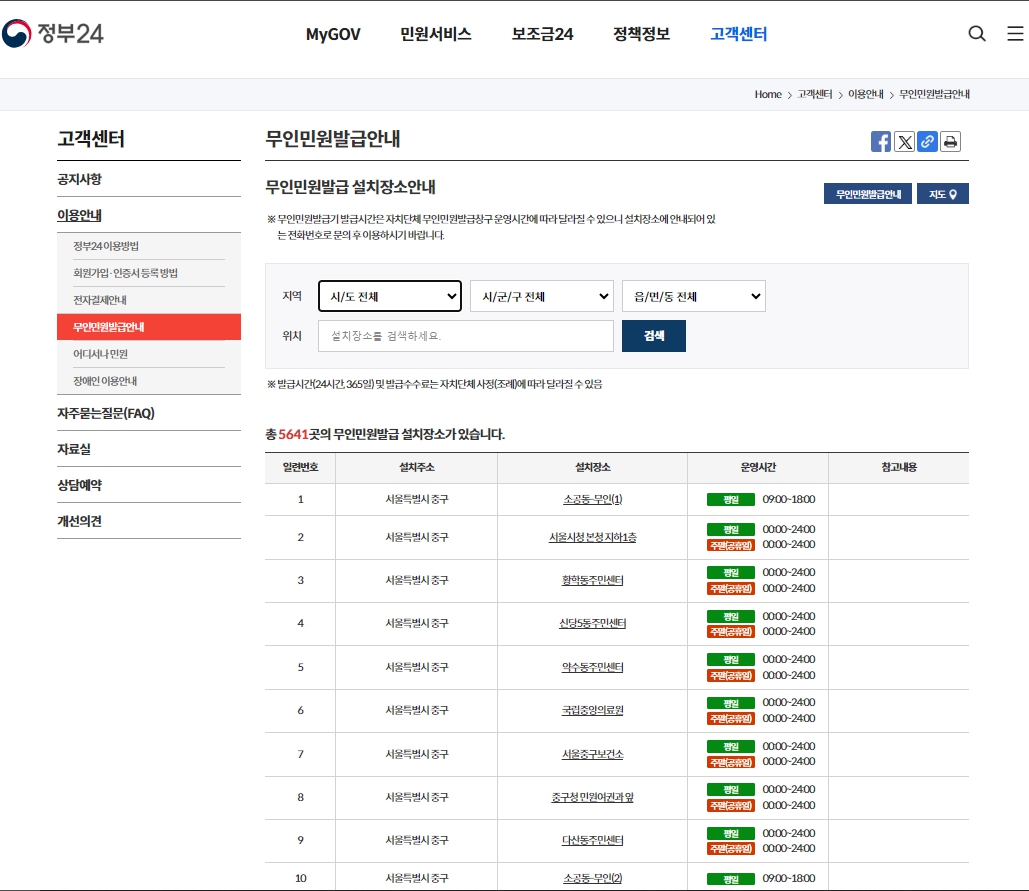Open 정부24 이용방법 submenu
Screen dimensions: 1029x891
click(x=106, y=246)
